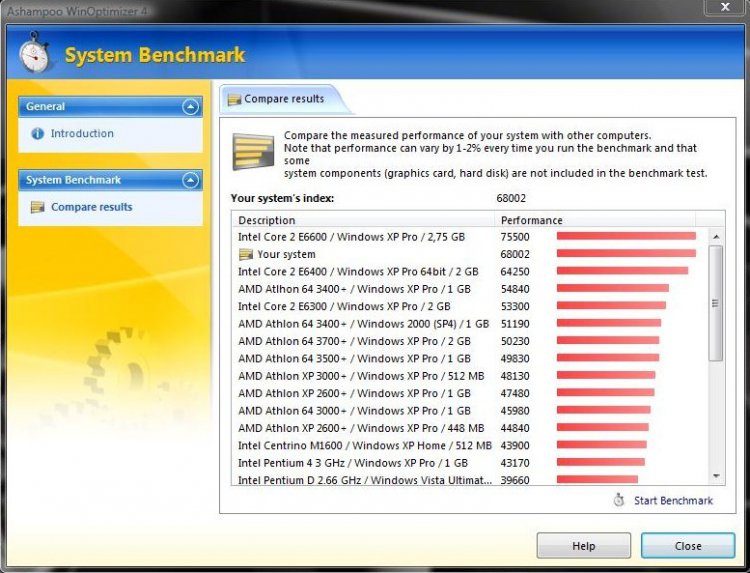Click the large benchmark bars icon beside description
The image size is (750, 573).
tap(253, 152)
